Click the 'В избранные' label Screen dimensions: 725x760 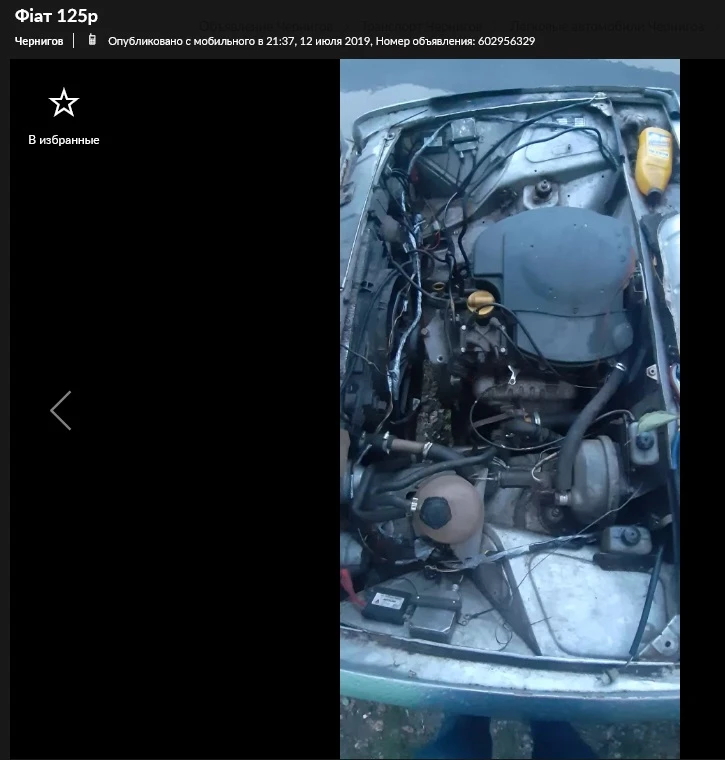tap(63, 140)
